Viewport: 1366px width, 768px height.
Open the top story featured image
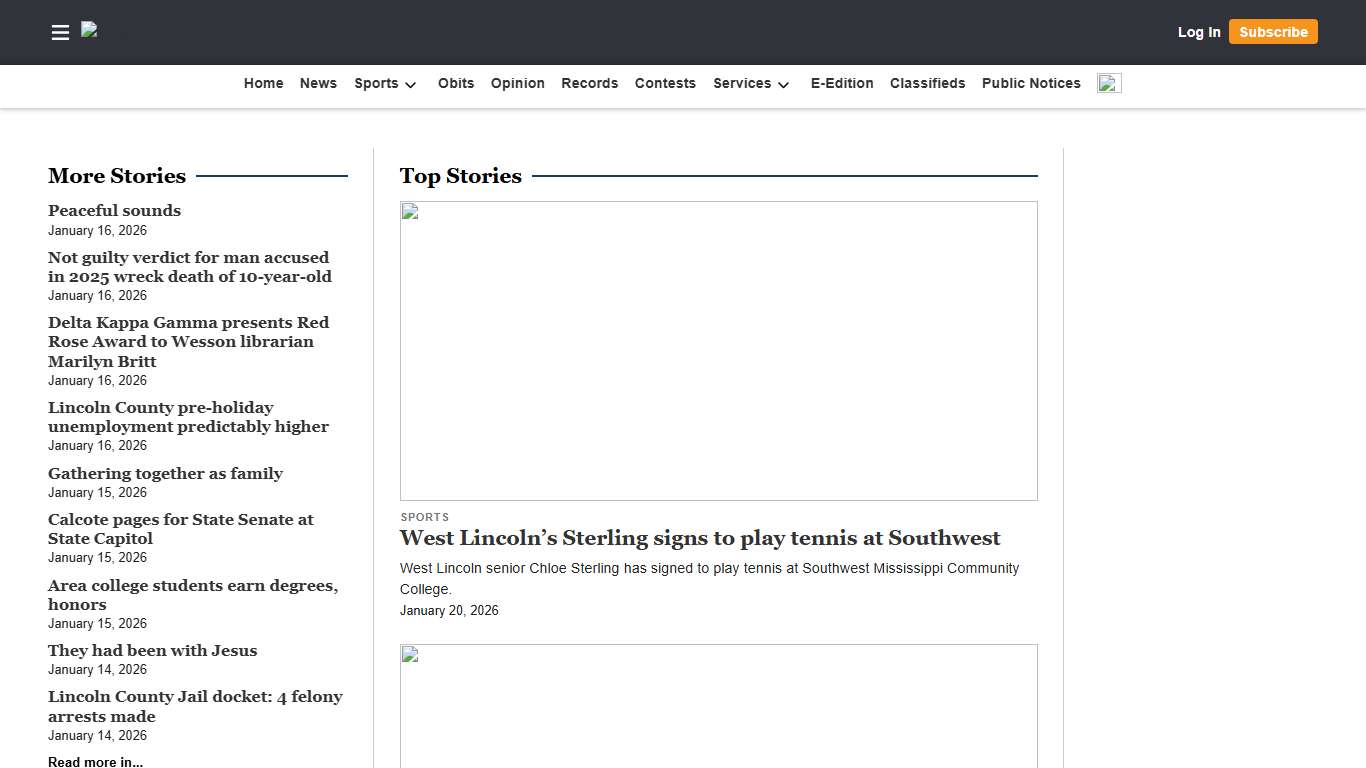pyautogui.click(x=718, y=350)
